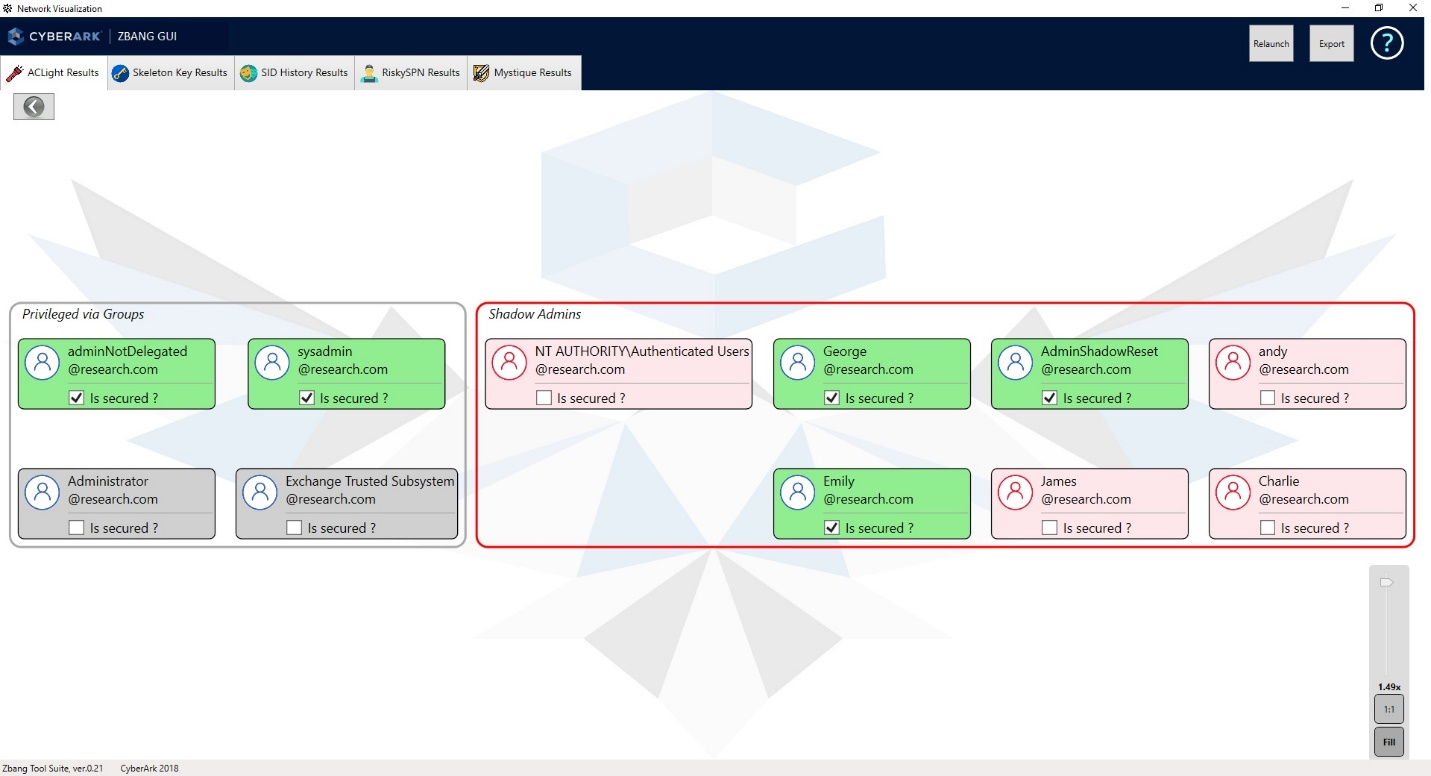Screen dimensions: 1431x776
Task: Uncheck Is secured for AdminShadowReset
Action: coord(1049,398)
